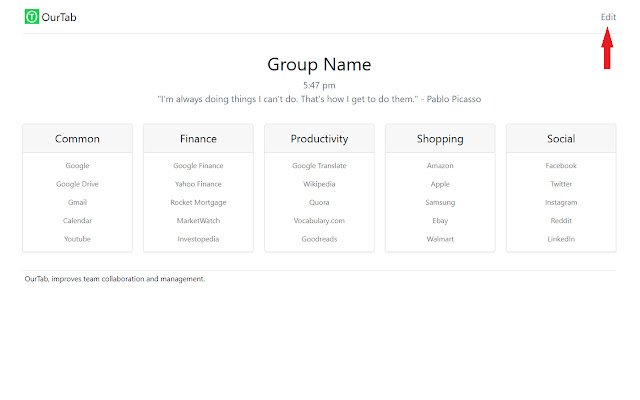Open the Google Translate link
The height and width of the screenshot is (400, 640).
[319, 166]
